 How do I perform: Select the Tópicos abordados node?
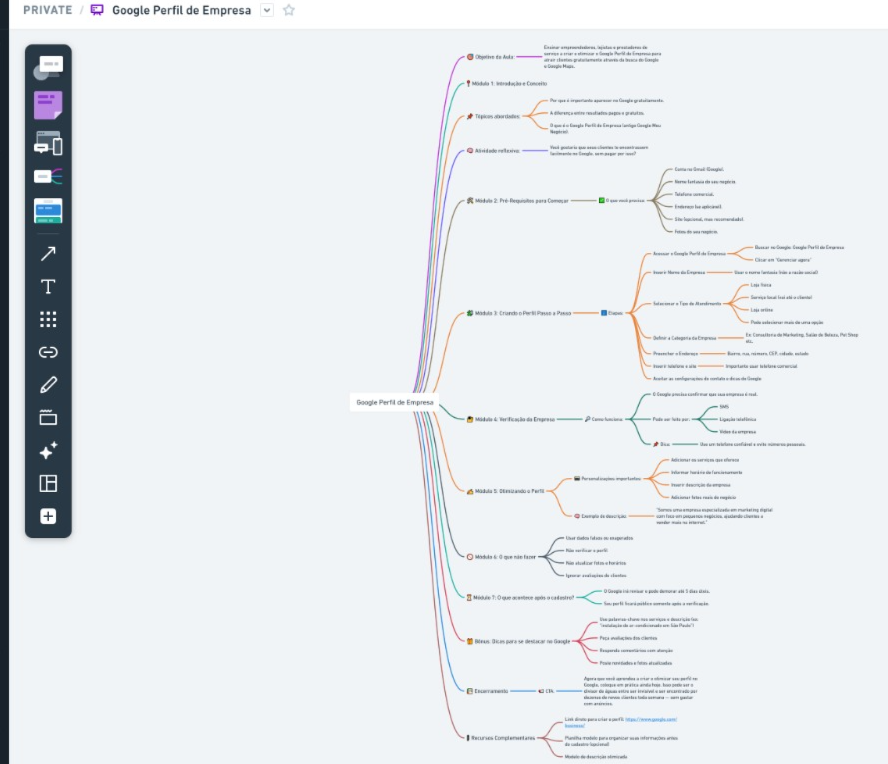coord(493,117)
